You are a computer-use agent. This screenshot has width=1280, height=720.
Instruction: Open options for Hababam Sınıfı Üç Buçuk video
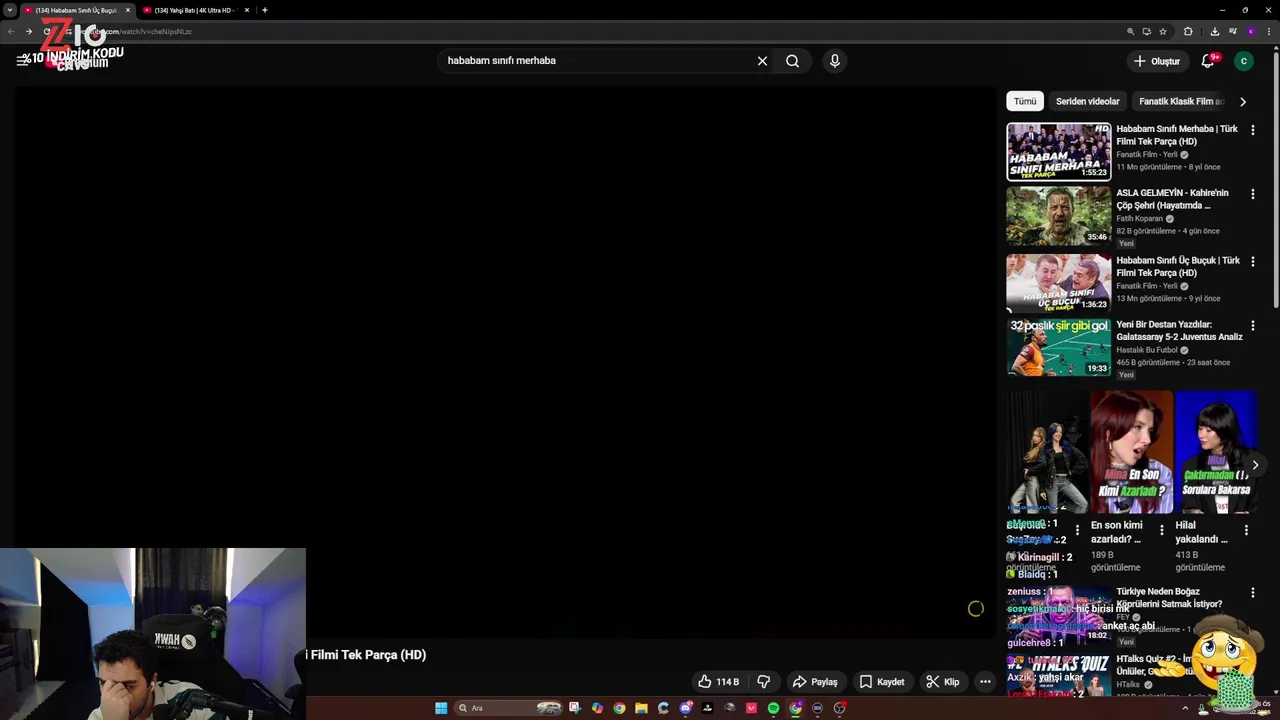tap(1253, 261)
